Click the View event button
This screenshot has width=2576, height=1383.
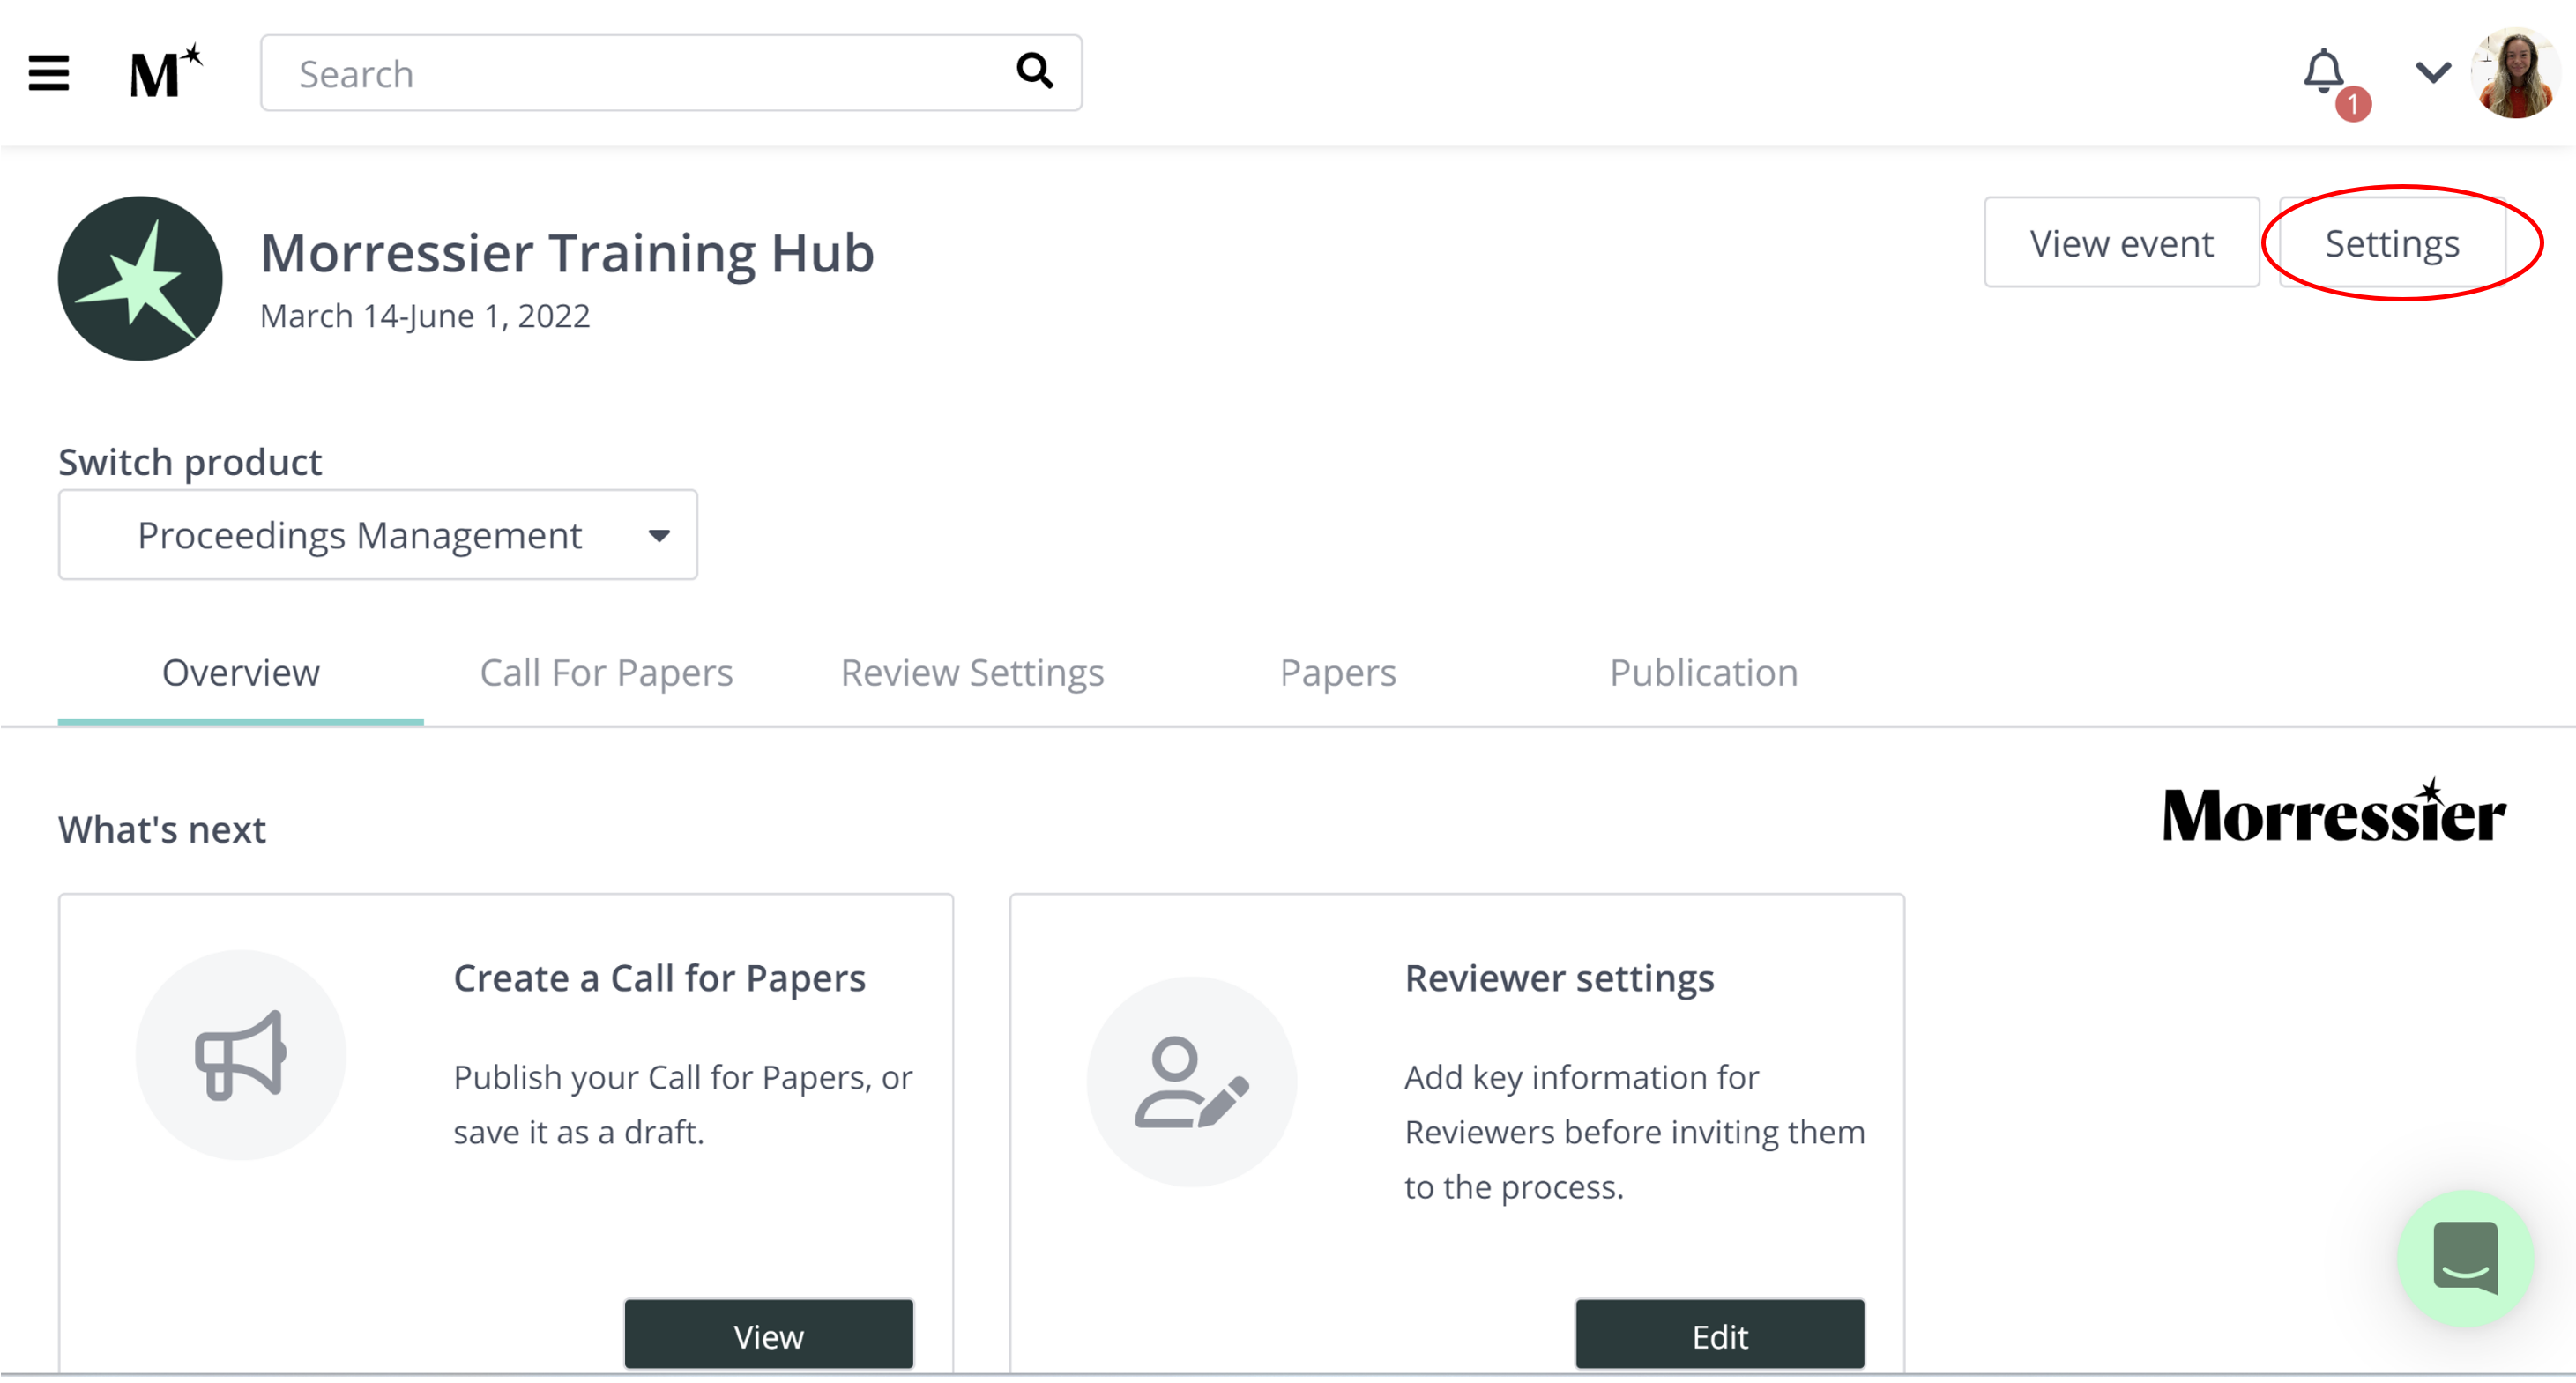(2122, 243)
